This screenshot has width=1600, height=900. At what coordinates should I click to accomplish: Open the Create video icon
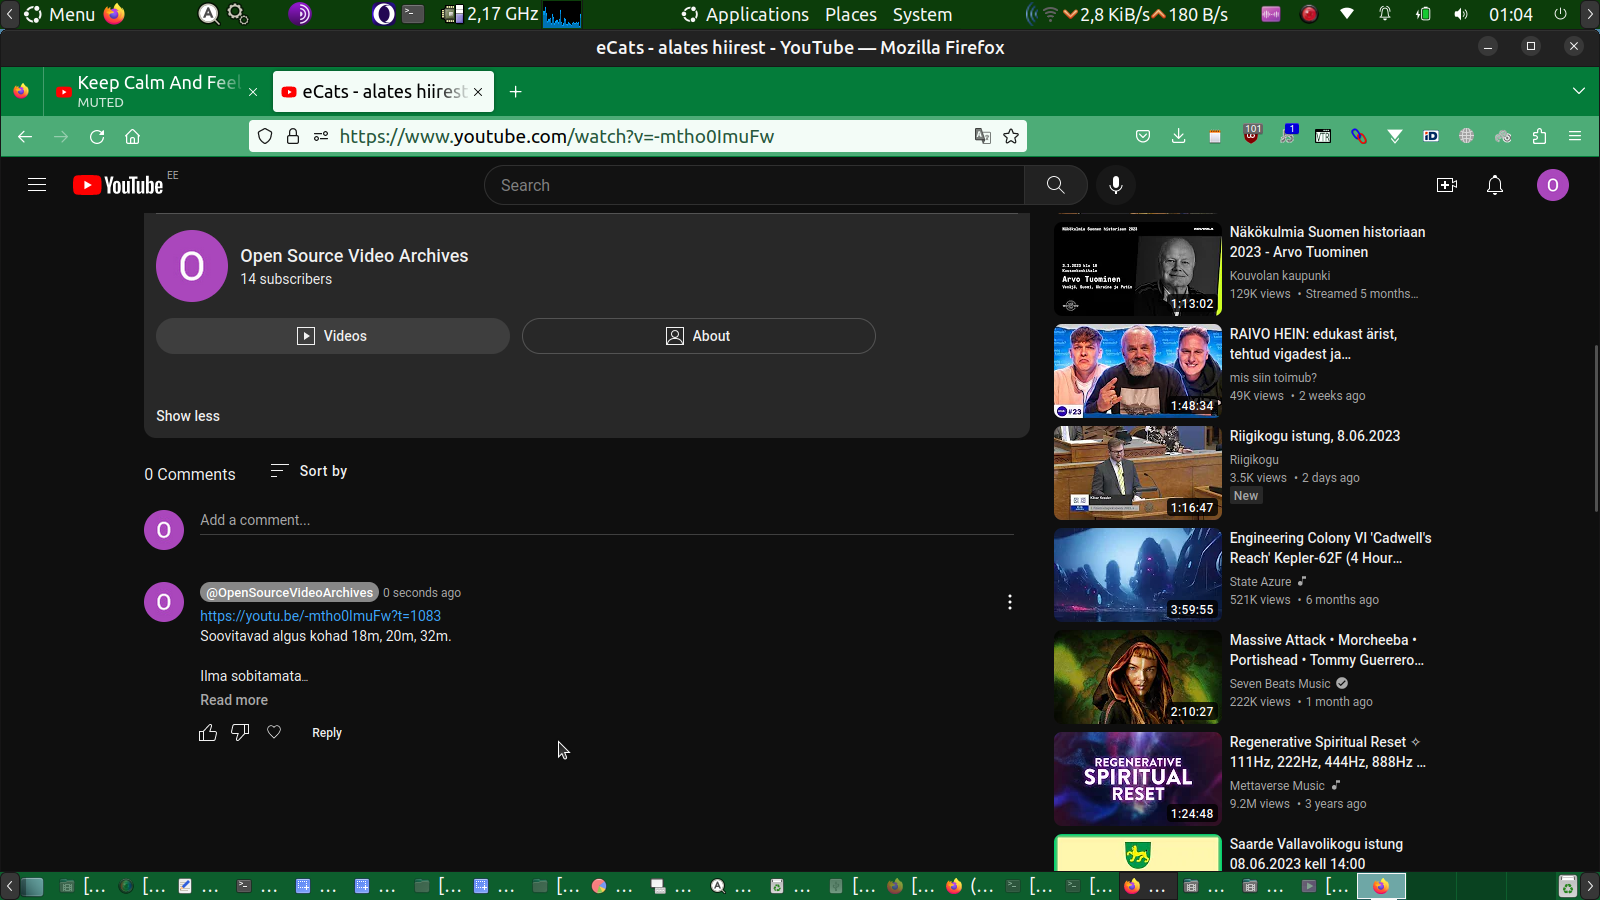1446,185
